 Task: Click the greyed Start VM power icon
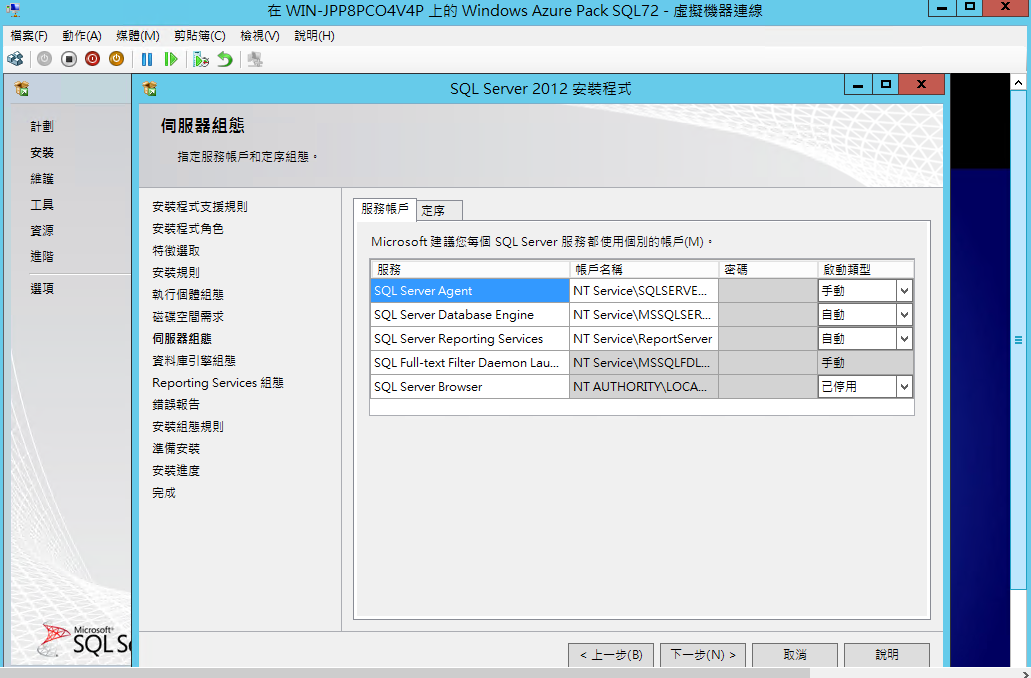44,59
